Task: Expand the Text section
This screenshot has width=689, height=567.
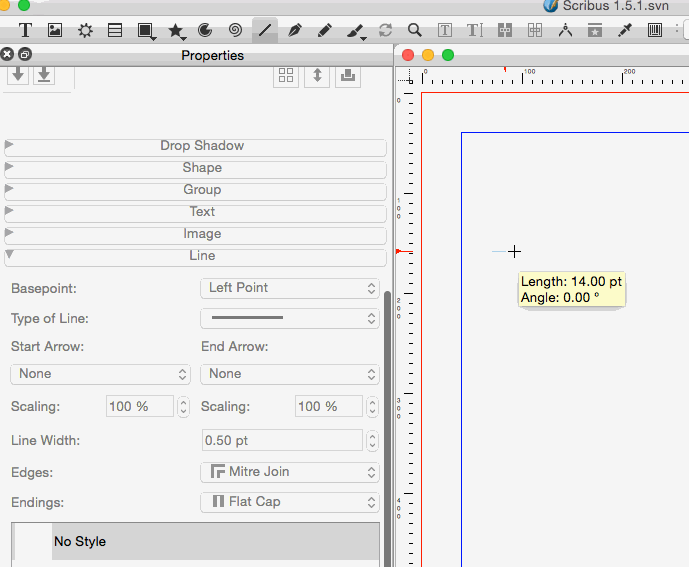Action: pyautogui.click(x=195, y=212)
